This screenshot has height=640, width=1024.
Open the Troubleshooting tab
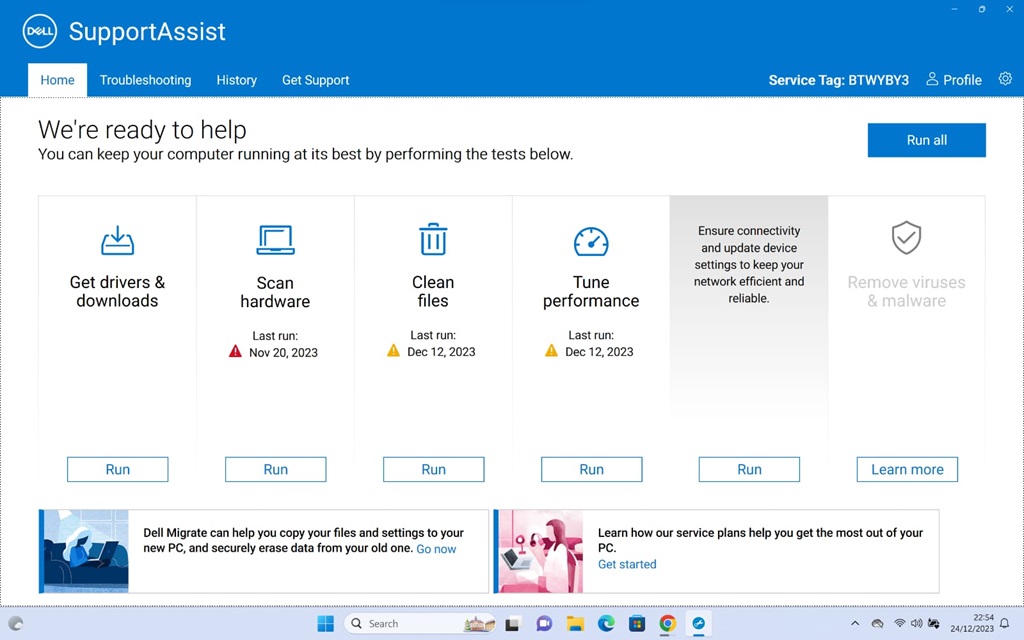[145, 80]
